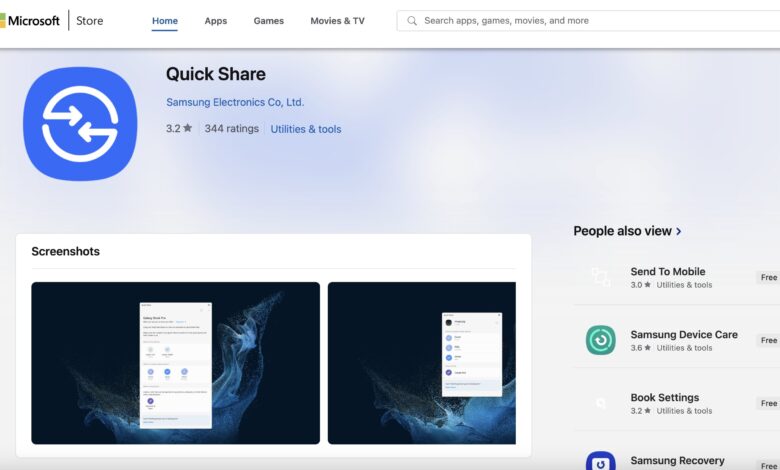780x470 pixels.
Task: Focus the search apps input field
Action: [588, 20]
